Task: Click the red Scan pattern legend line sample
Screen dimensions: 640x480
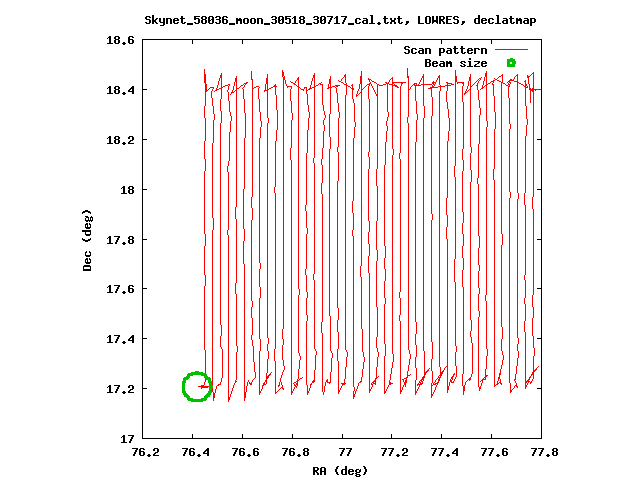Action: [x=511, y=50]
